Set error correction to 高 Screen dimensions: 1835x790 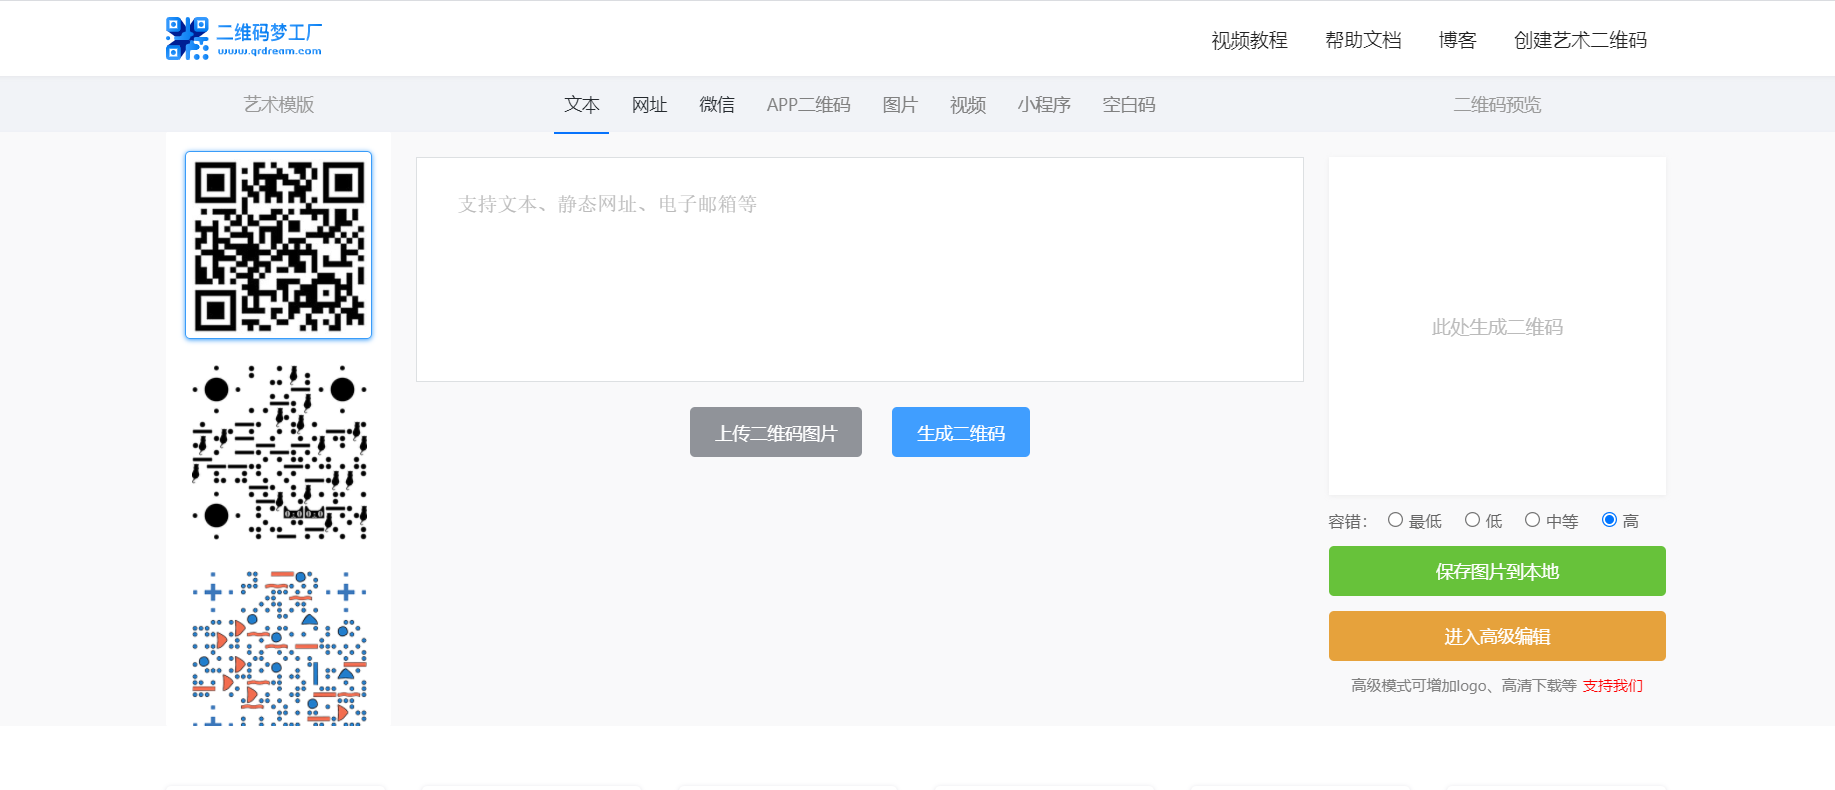[x=1609, y=520]
